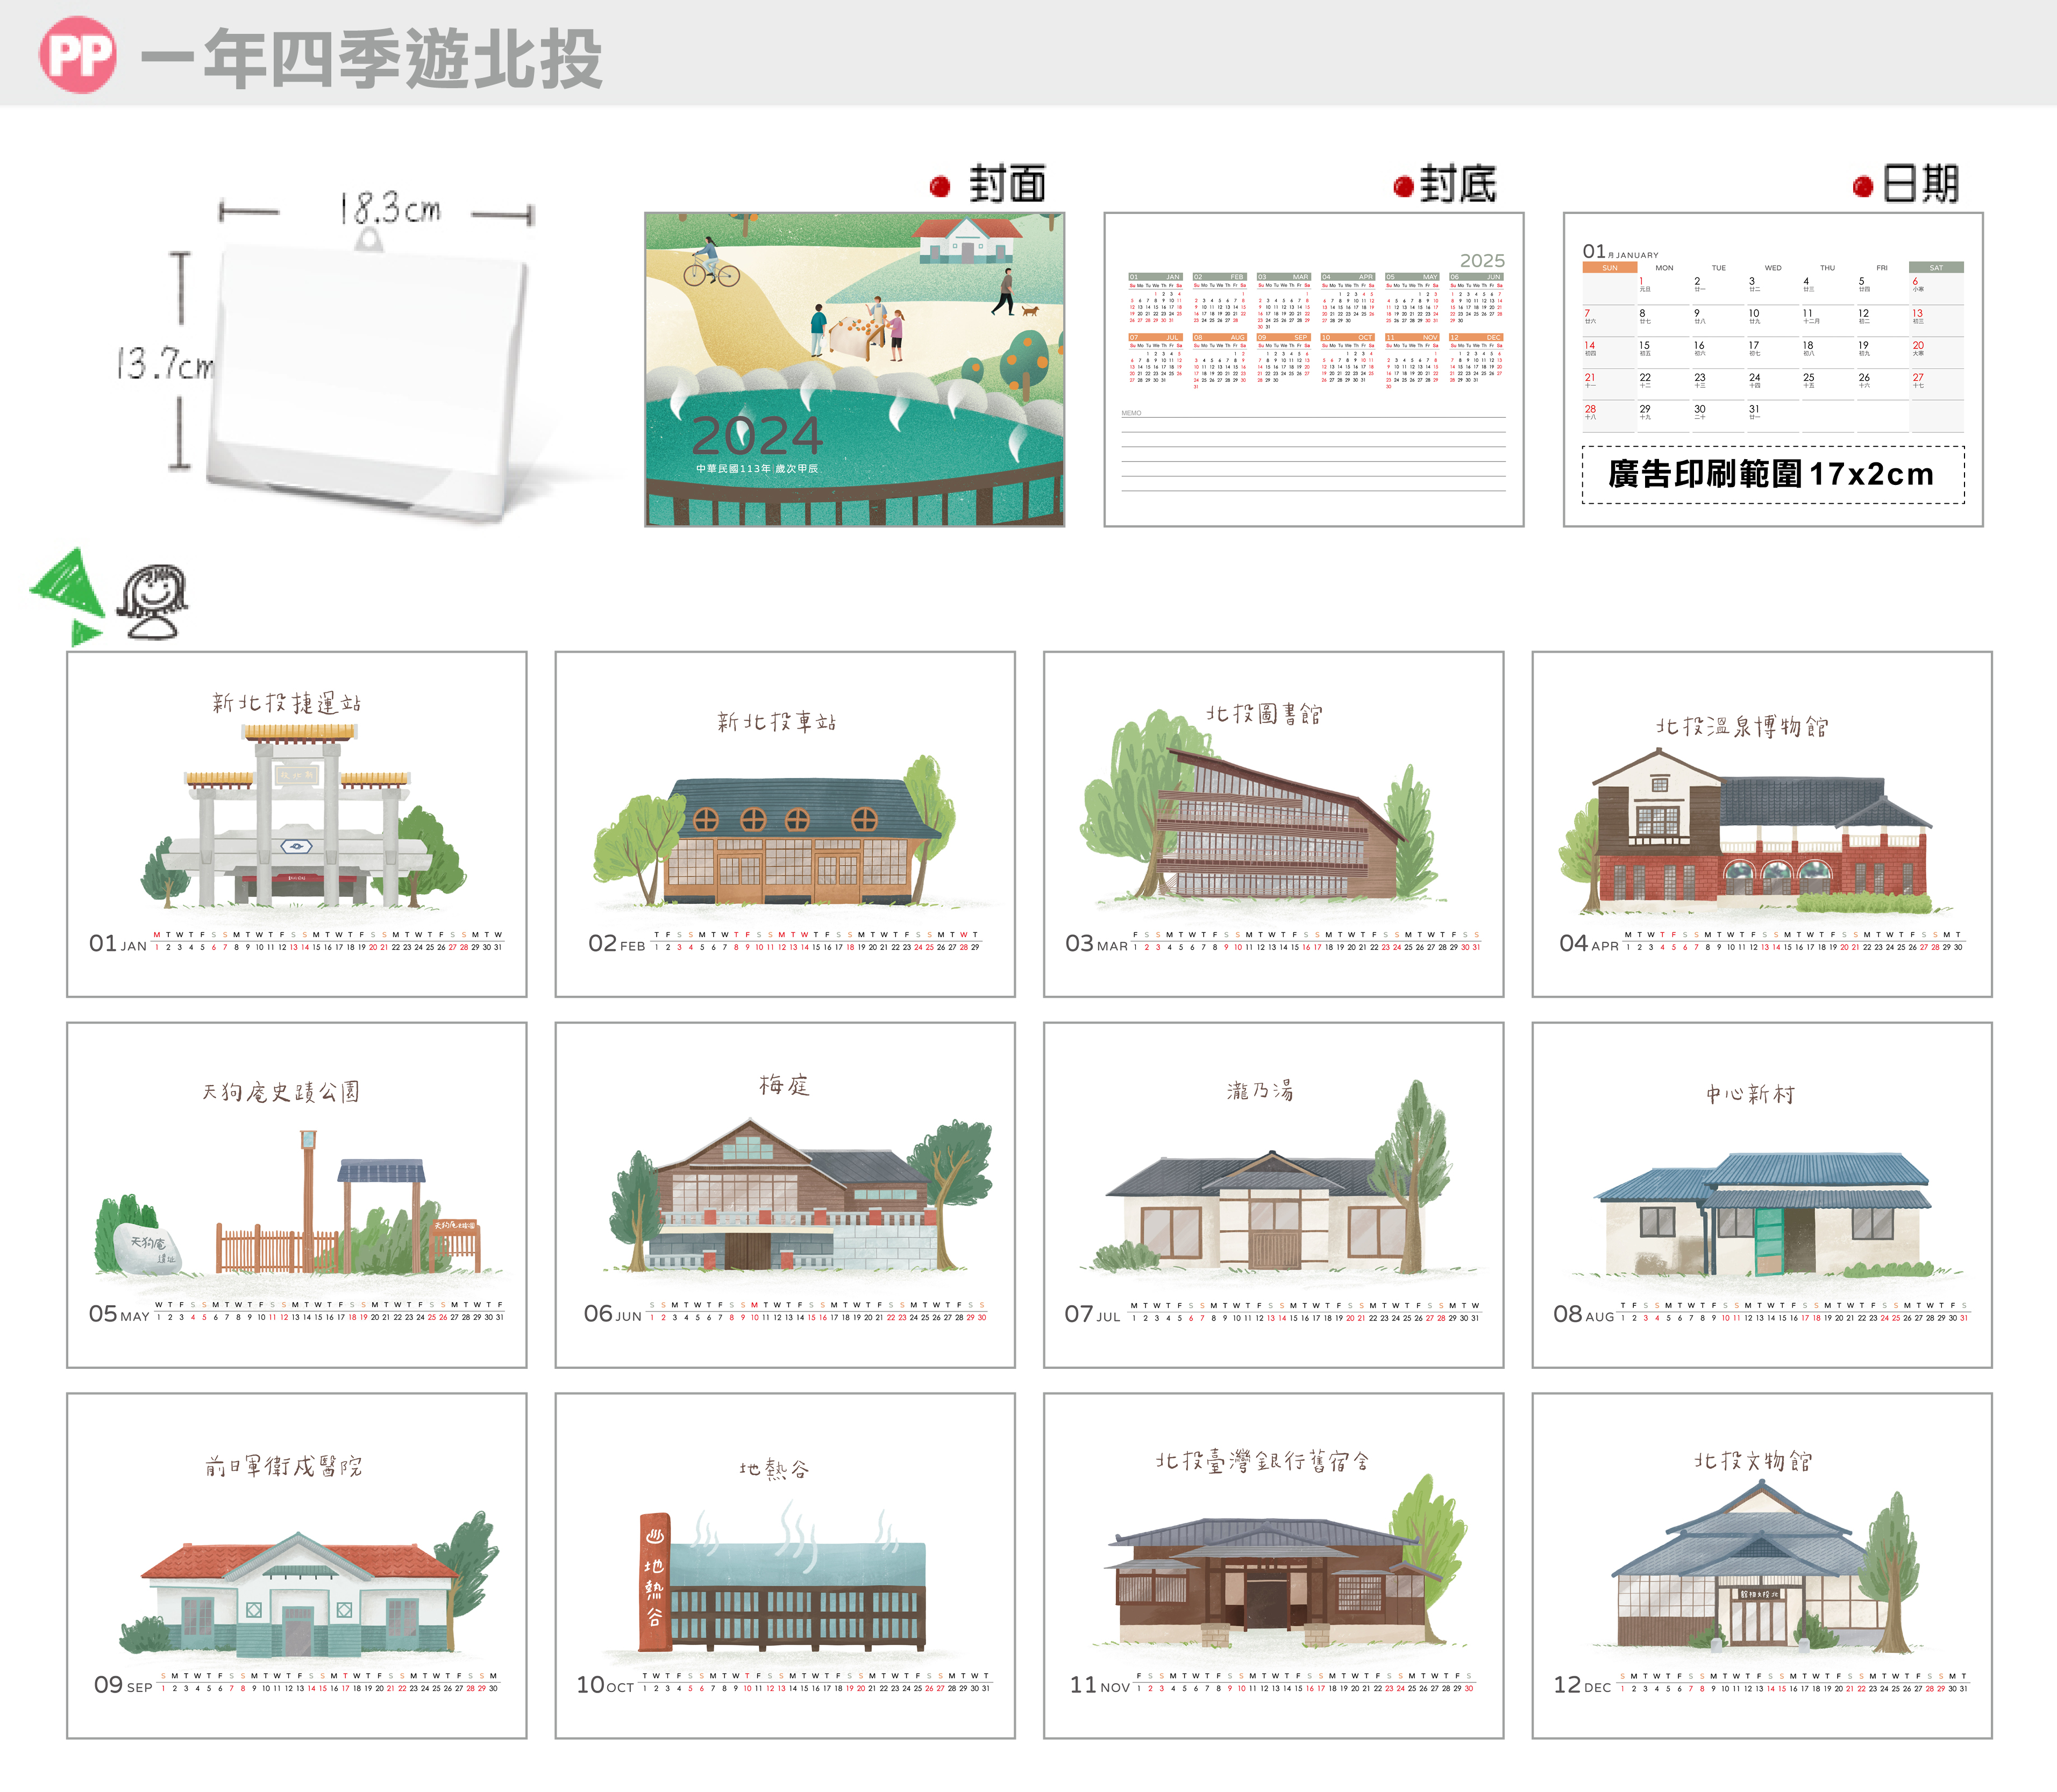
Task: Open the 2024 front cover image
Action: 854,369
